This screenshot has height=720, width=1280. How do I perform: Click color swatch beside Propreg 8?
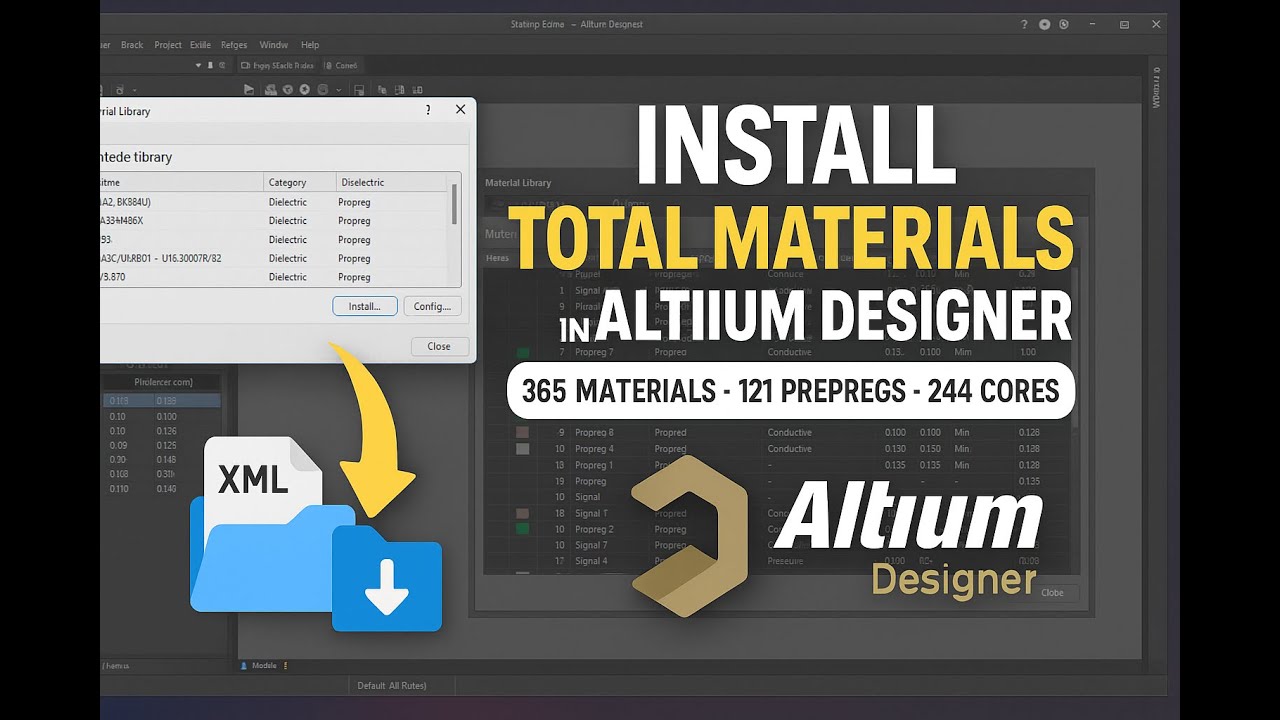[x=522, y=433]
